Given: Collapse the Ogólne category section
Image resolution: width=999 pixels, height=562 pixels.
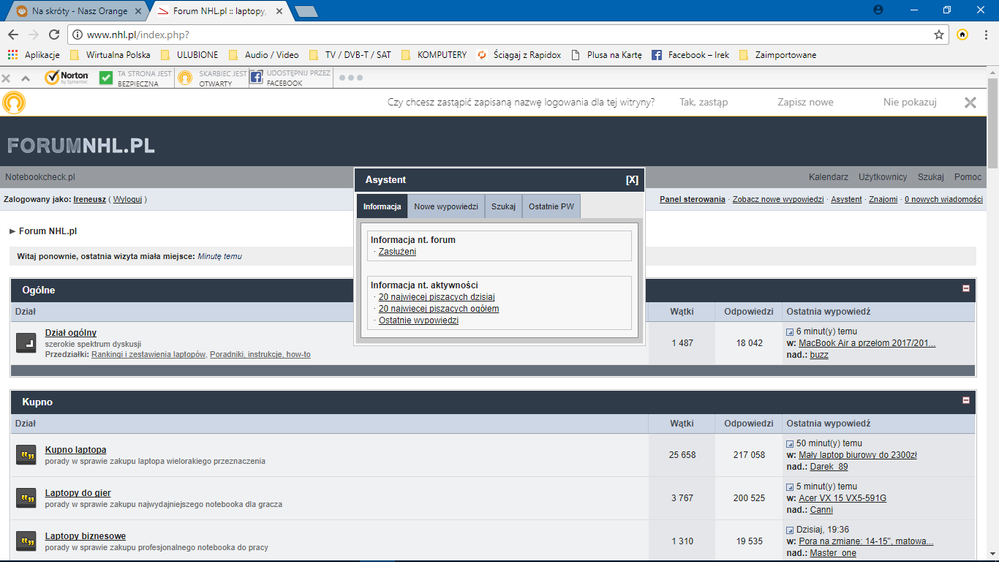Looking at the screenshot, I should point(966,289).
